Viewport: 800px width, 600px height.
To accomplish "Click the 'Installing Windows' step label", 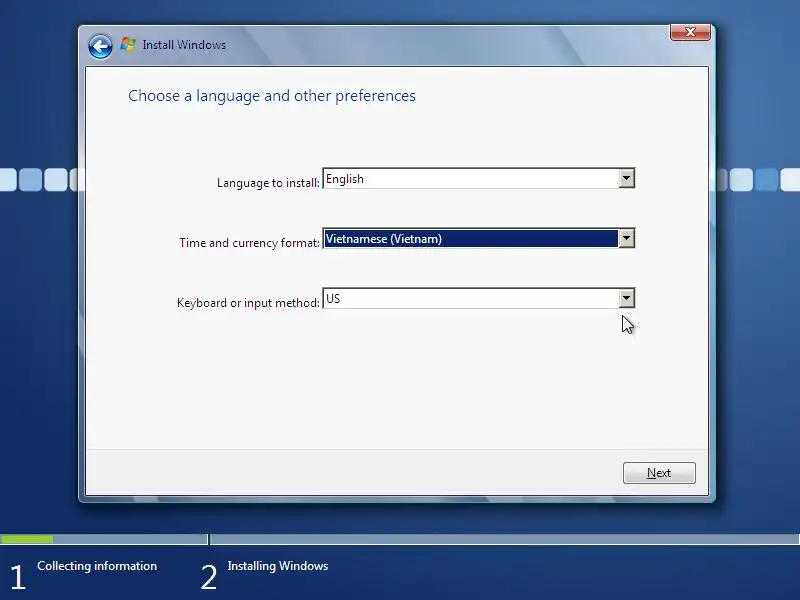I will (x=278, y=566).
